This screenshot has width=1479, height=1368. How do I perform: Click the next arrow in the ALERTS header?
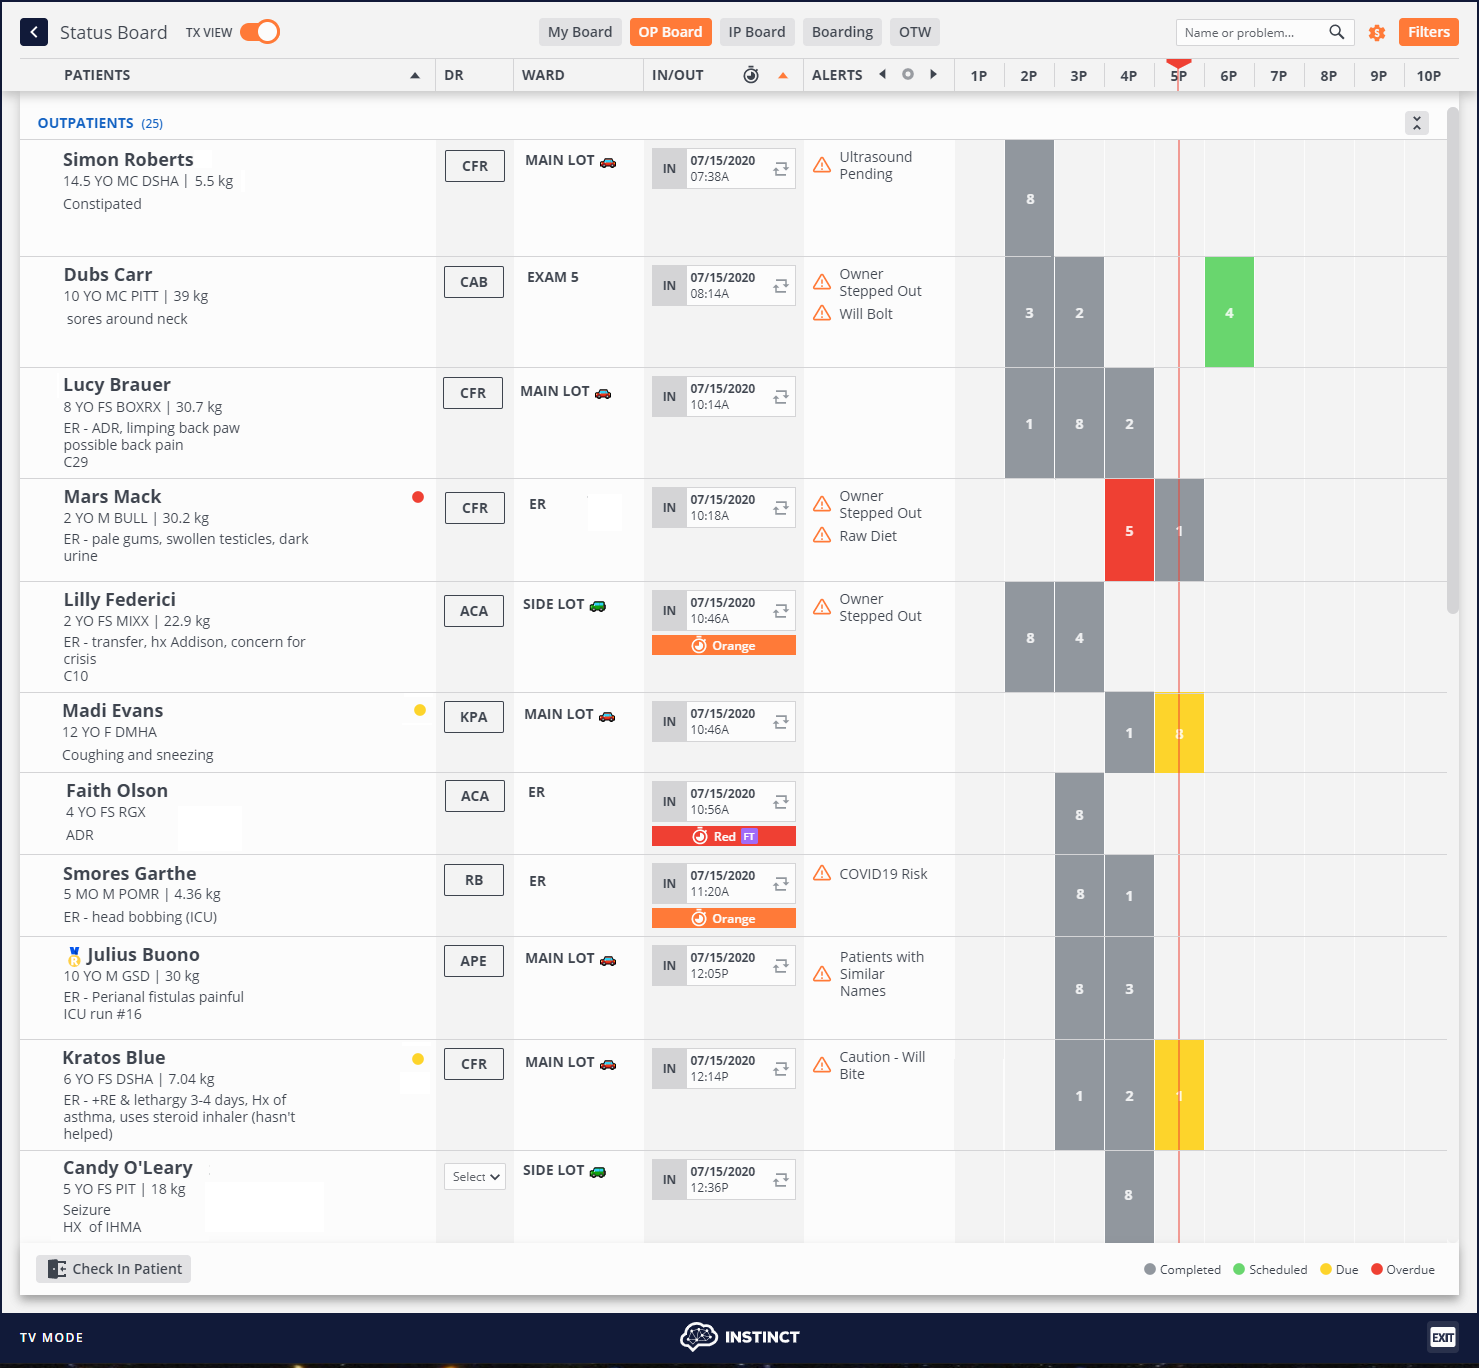coord(932,74)
